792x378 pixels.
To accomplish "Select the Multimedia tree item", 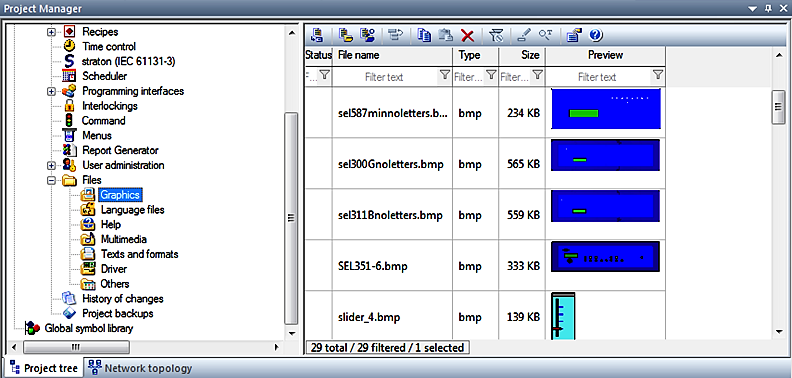I will [124, 239].
